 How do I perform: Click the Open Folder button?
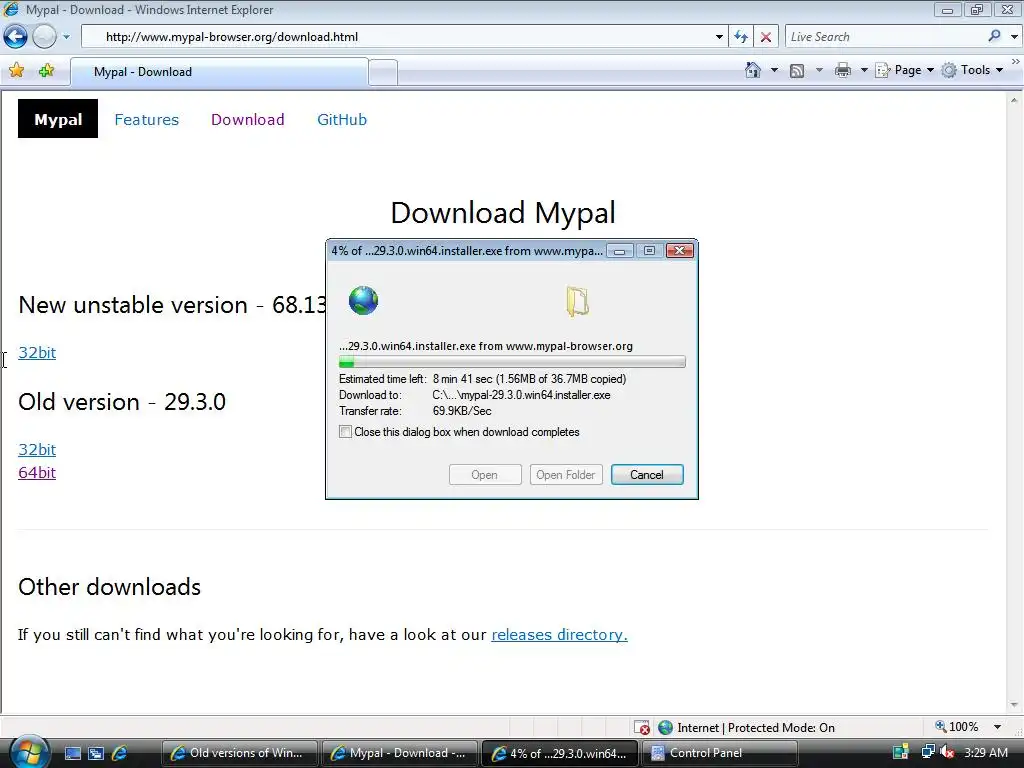coord(566,475)
